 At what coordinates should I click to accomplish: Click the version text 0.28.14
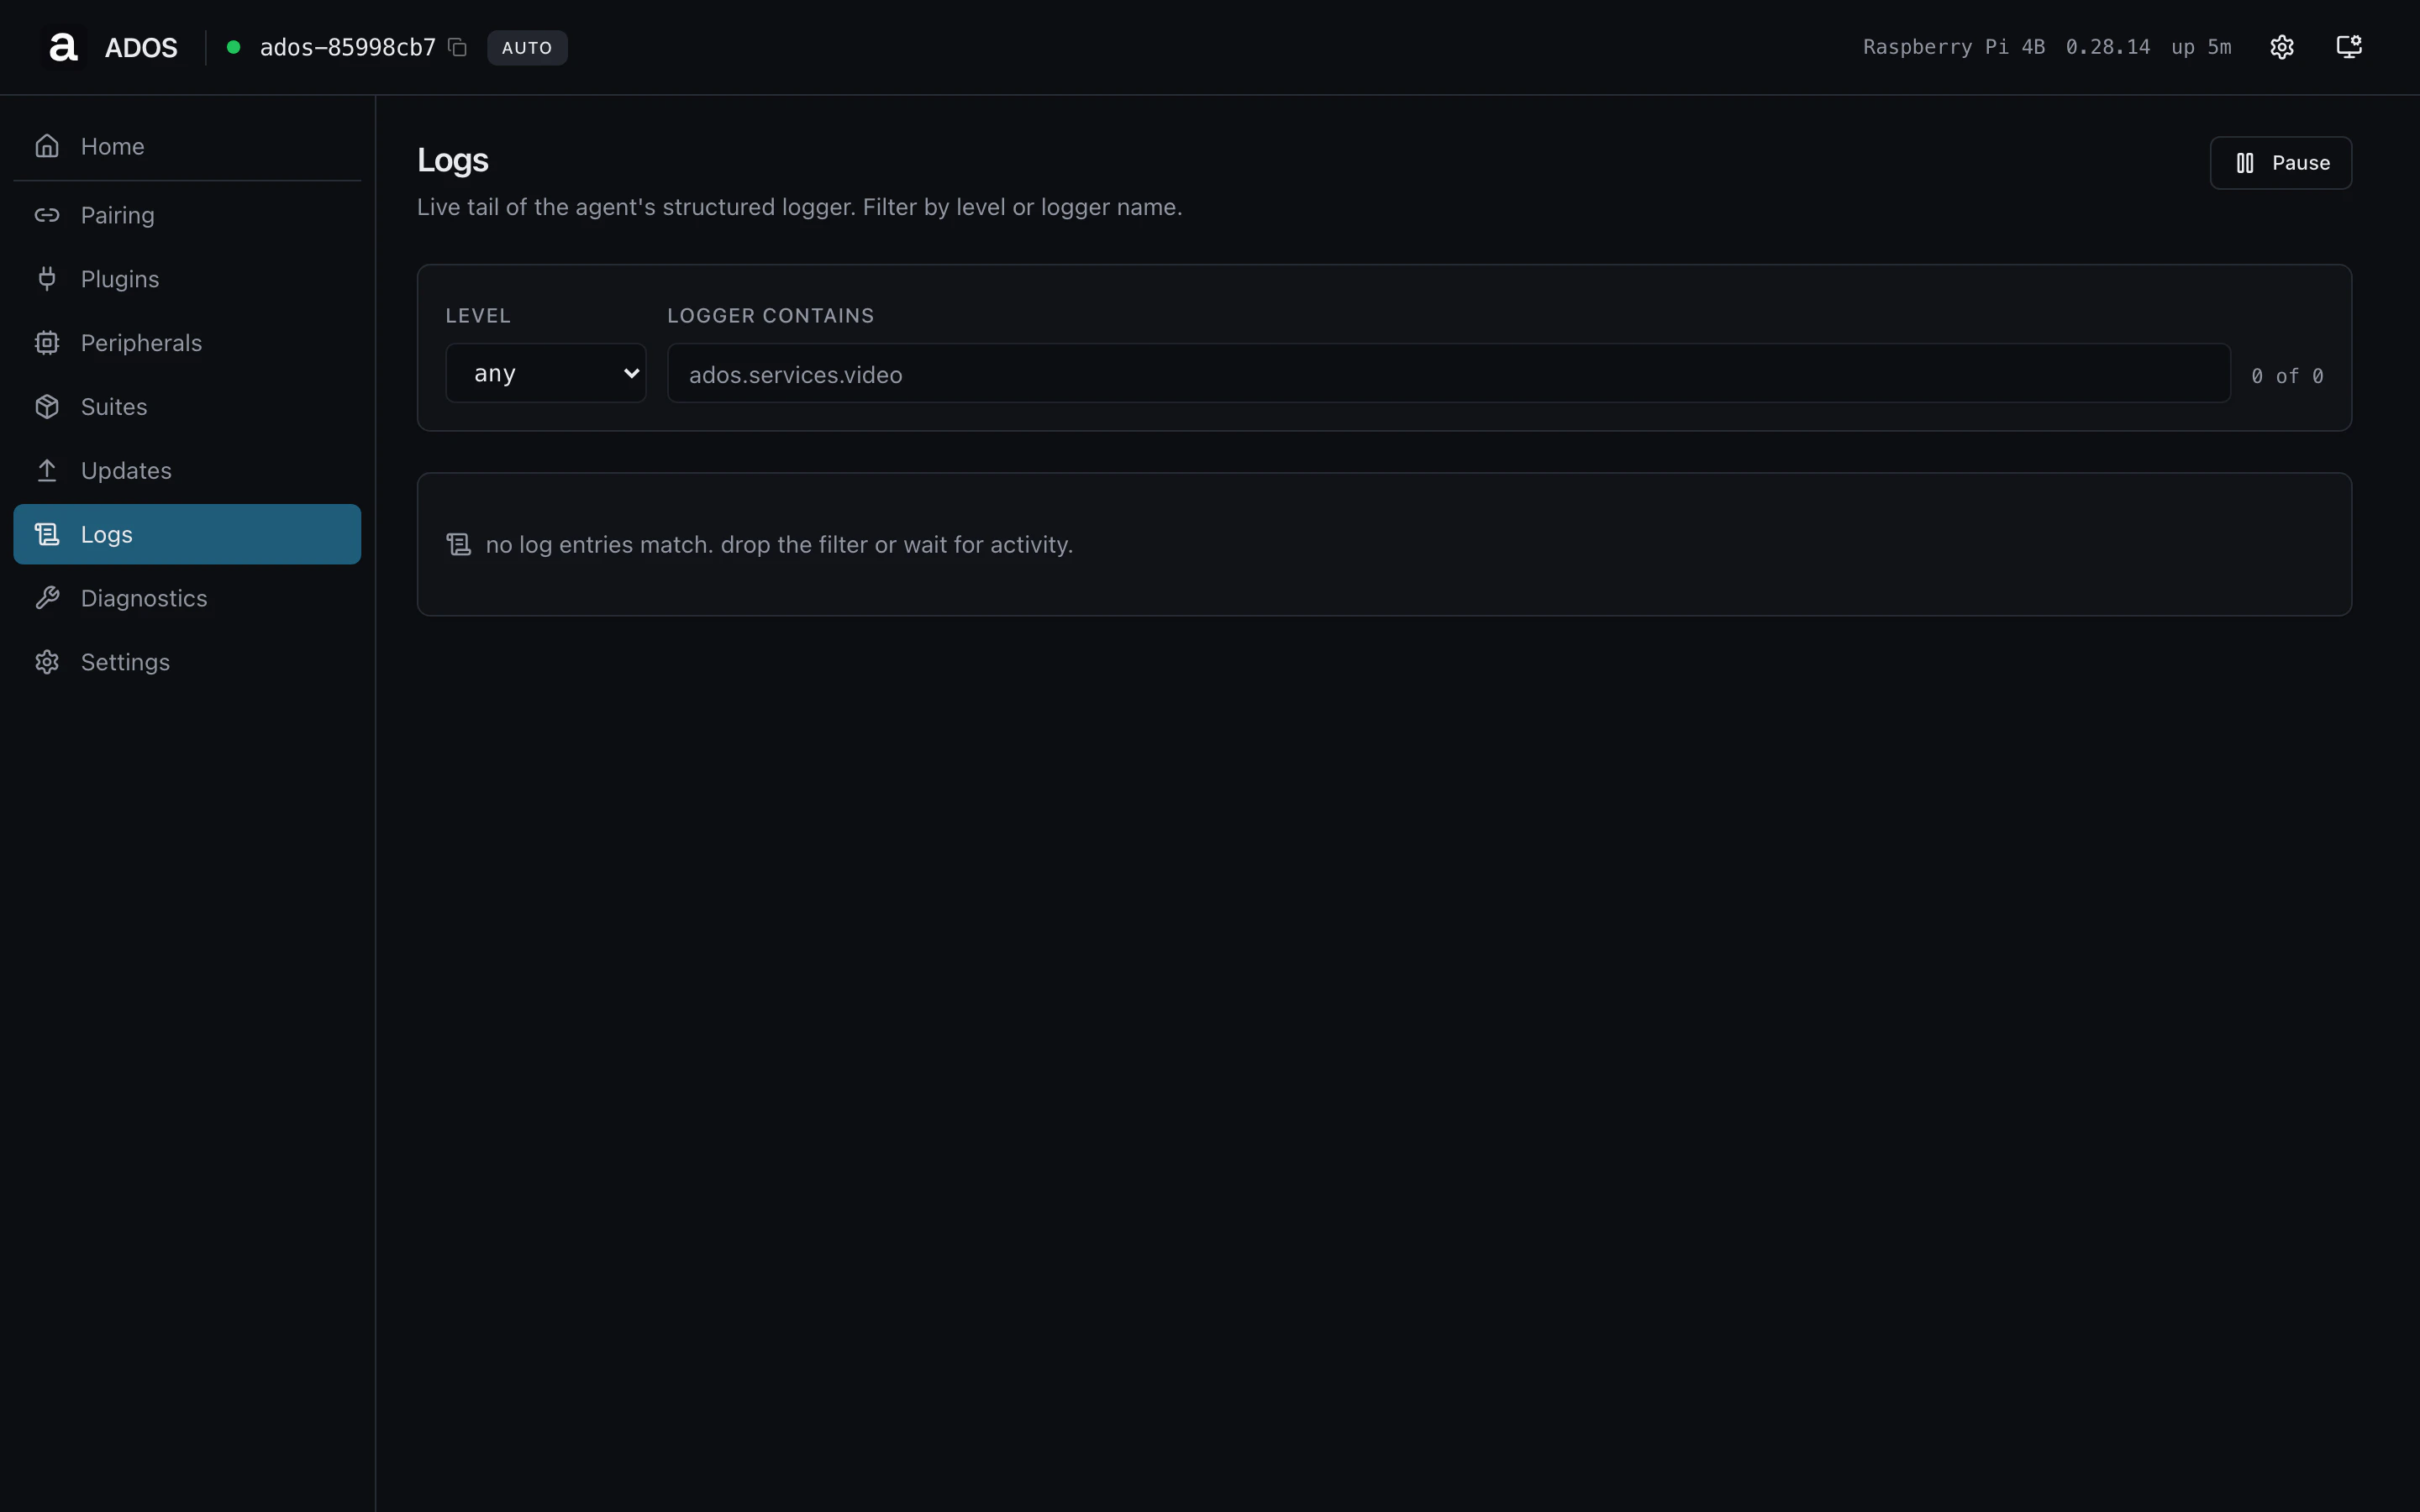2107,47
